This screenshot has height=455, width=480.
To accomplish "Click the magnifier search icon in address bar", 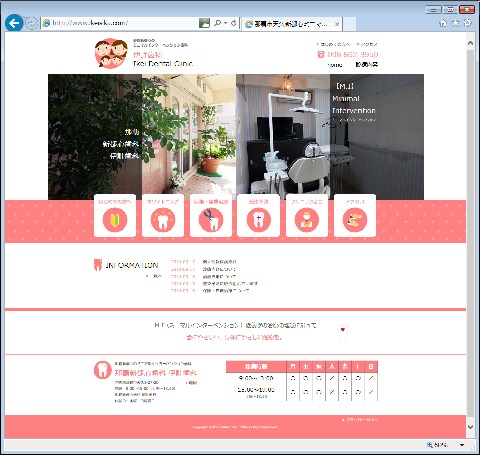I will [217, 23].
